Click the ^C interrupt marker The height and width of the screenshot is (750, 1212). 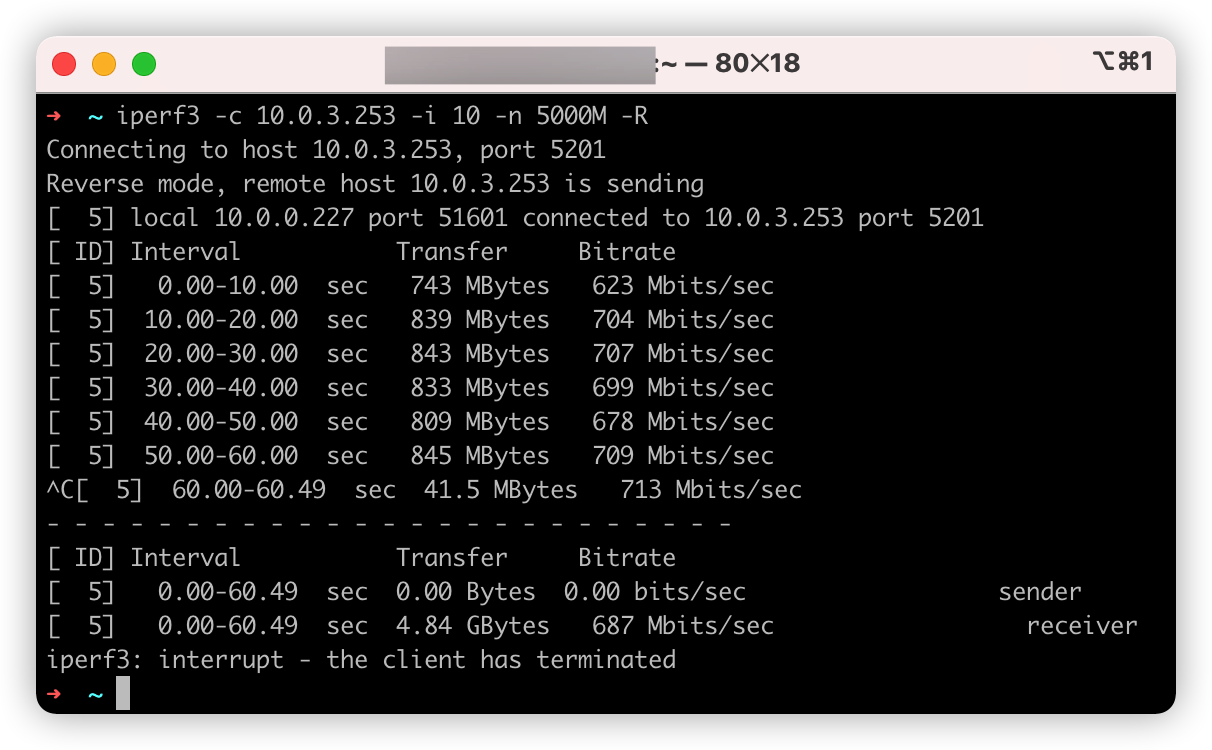tap(60, 490)
